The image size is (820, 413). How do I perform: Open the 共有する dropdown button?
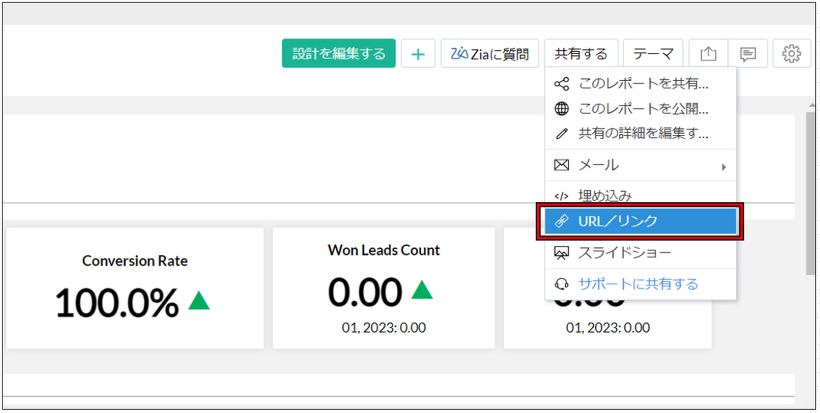(x=581, y=54)
